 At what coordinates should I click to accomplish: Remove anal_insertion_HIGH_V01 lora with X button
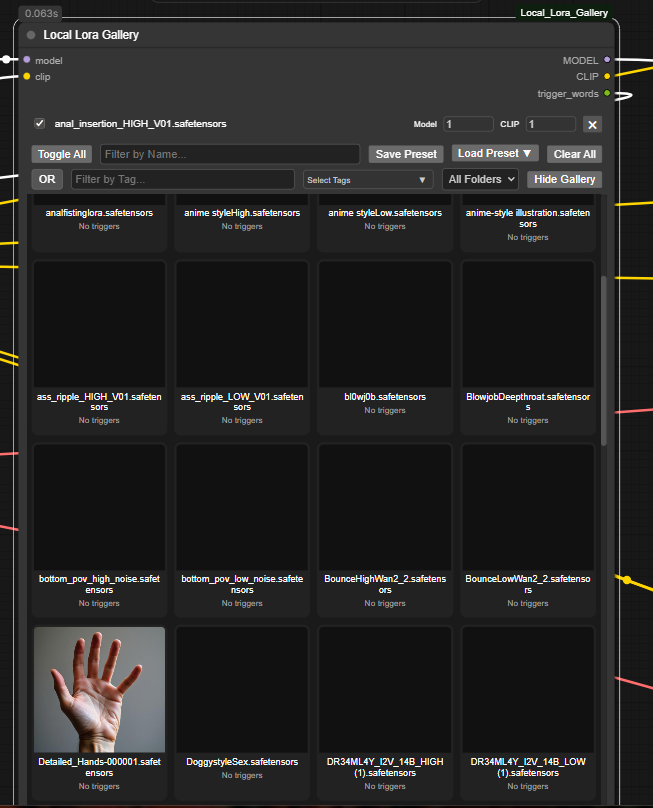pyautogui.click(x=592, y=124)
